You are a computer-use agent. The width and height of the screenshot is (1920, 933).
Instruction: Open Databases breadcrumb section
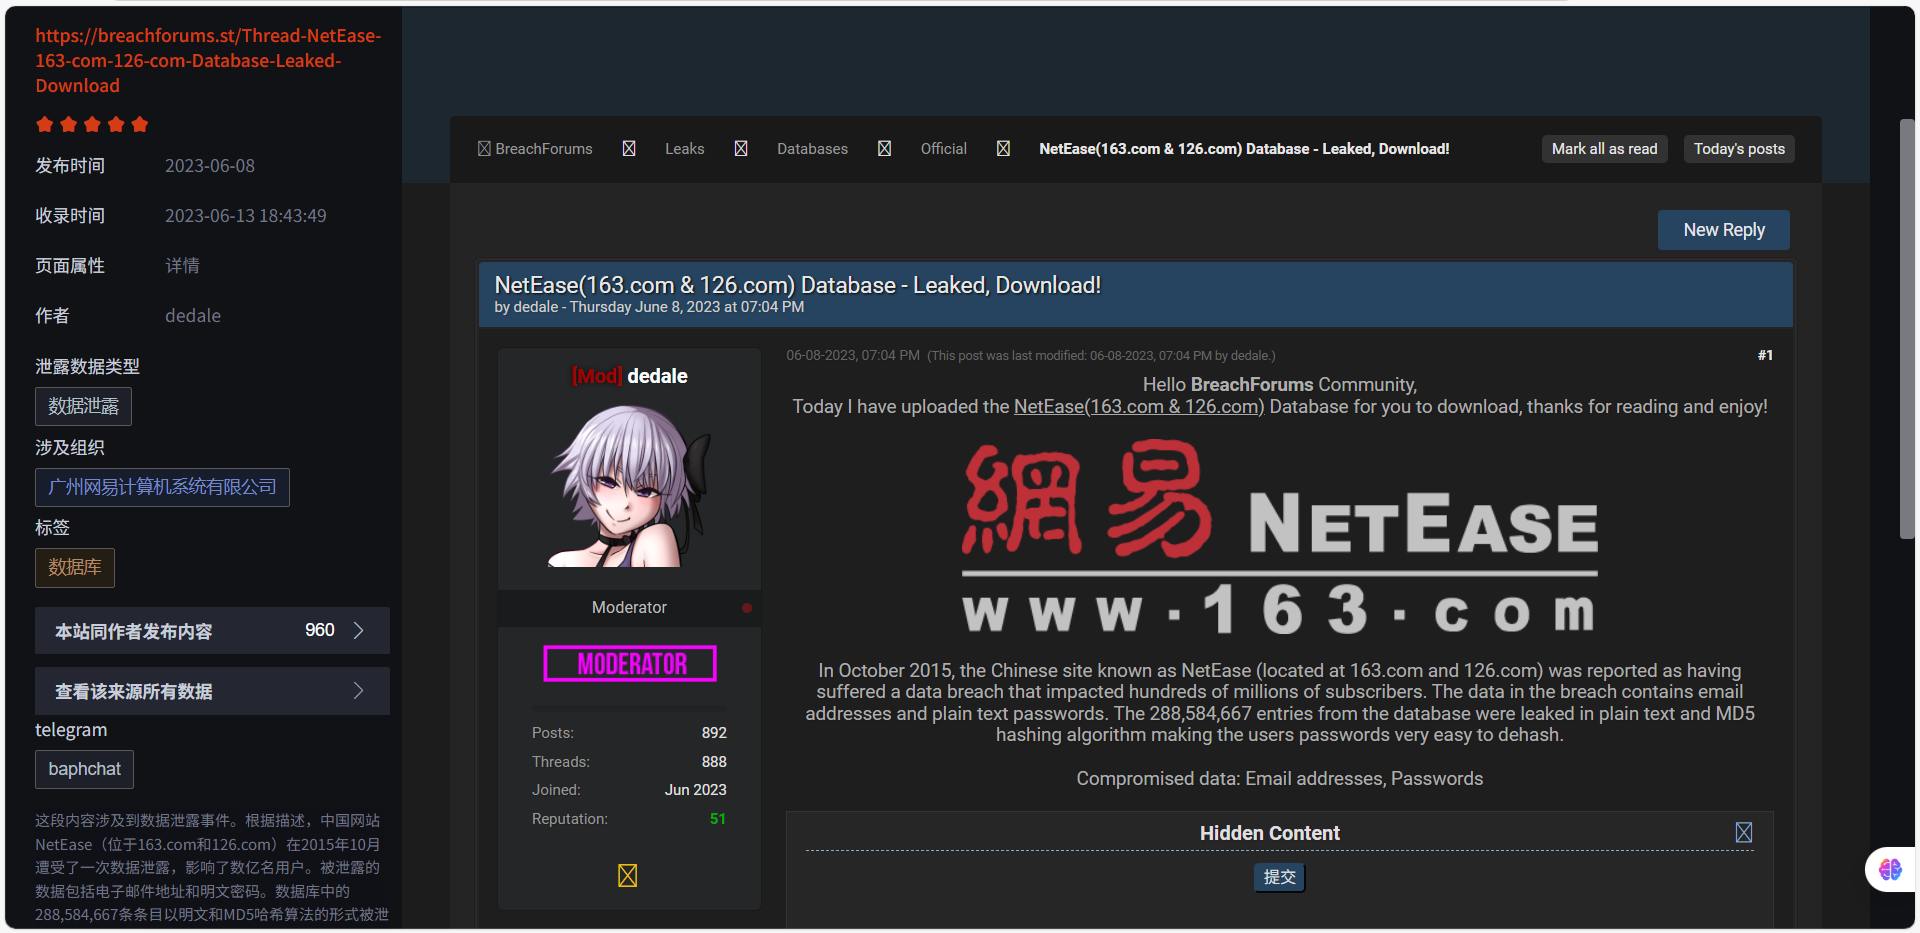pyautogui.click(x=812, y=149)
